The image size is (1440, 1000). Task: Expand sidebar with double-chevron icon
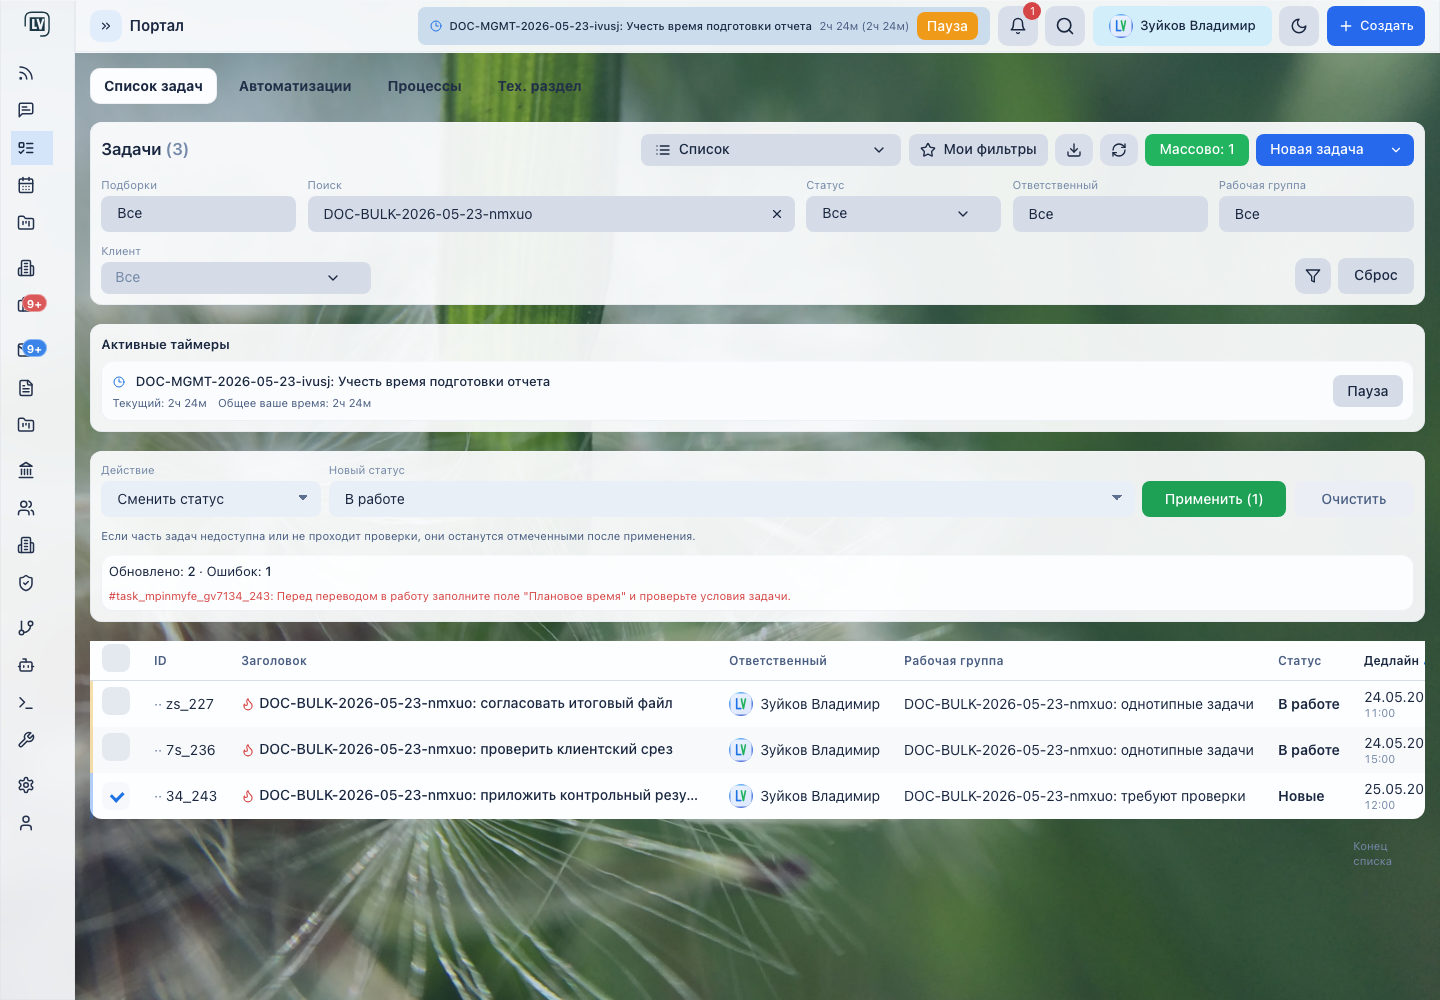pos(106,26)
